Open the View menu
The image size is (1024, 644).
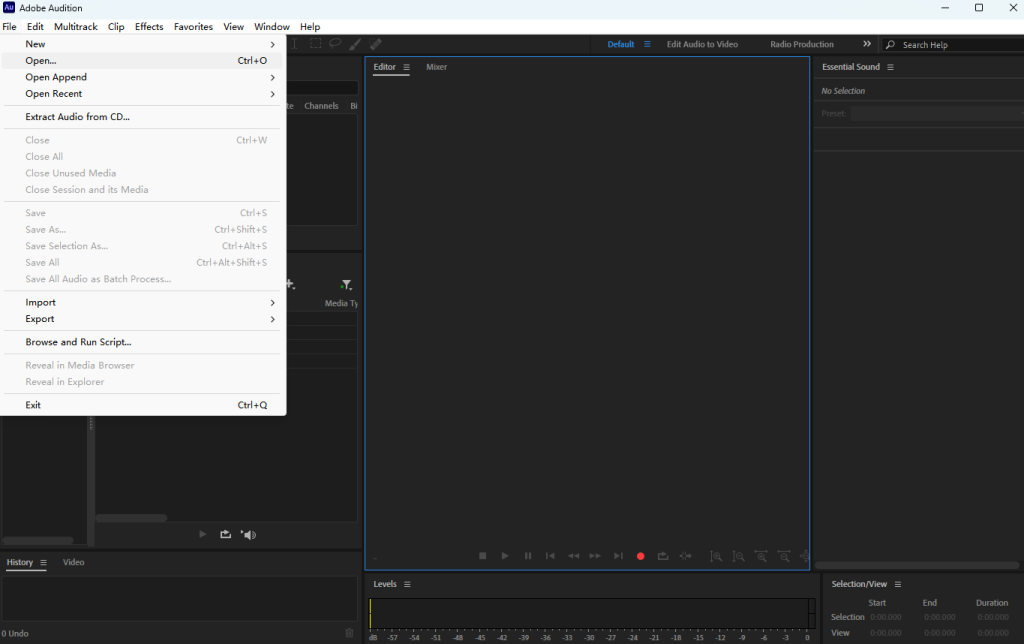(233, 26)
